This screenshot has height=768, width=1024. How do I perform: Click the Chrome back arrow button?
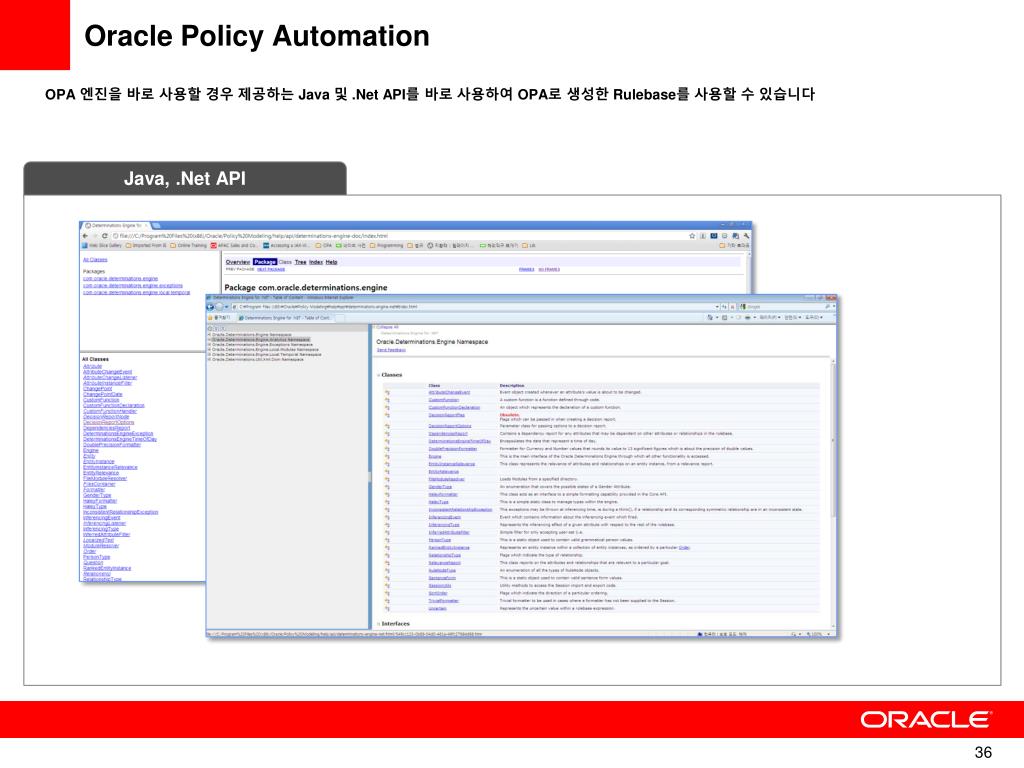(x=85, y=236)
